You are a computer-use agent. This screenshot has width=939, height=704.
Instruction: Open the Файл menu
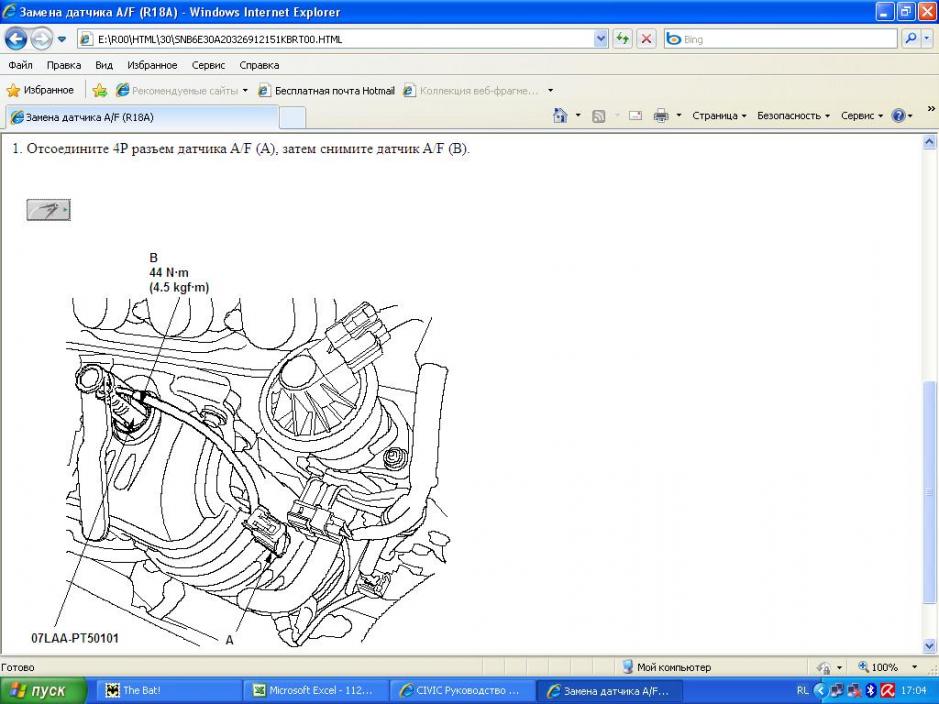point(20,65)
